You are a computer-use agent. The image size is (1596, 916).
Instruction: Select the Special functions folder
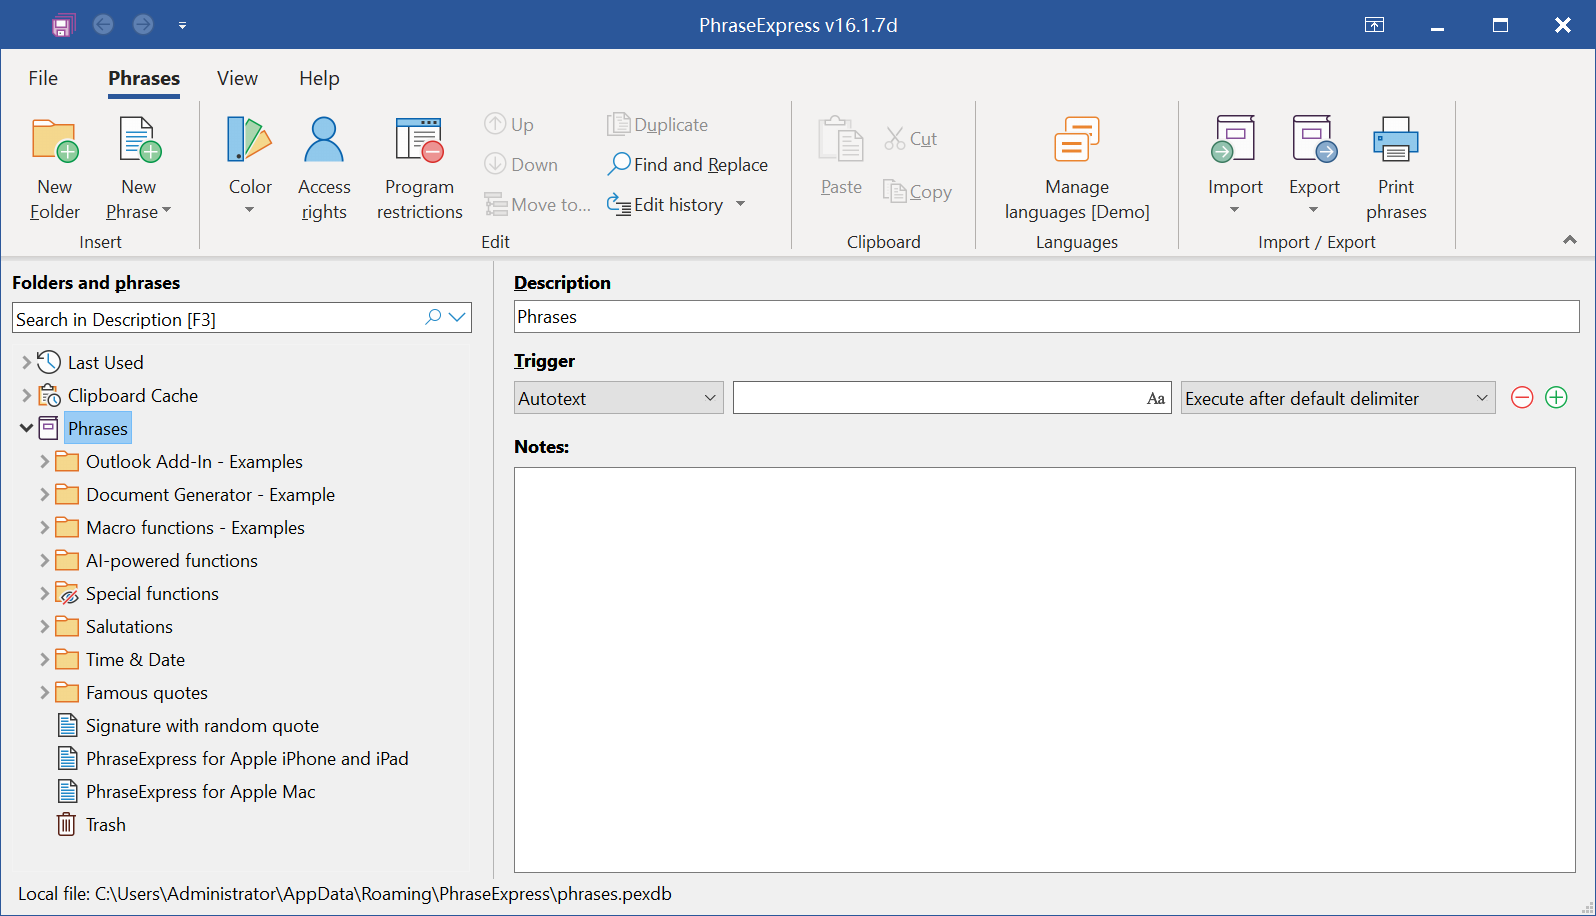click(152, 593)
